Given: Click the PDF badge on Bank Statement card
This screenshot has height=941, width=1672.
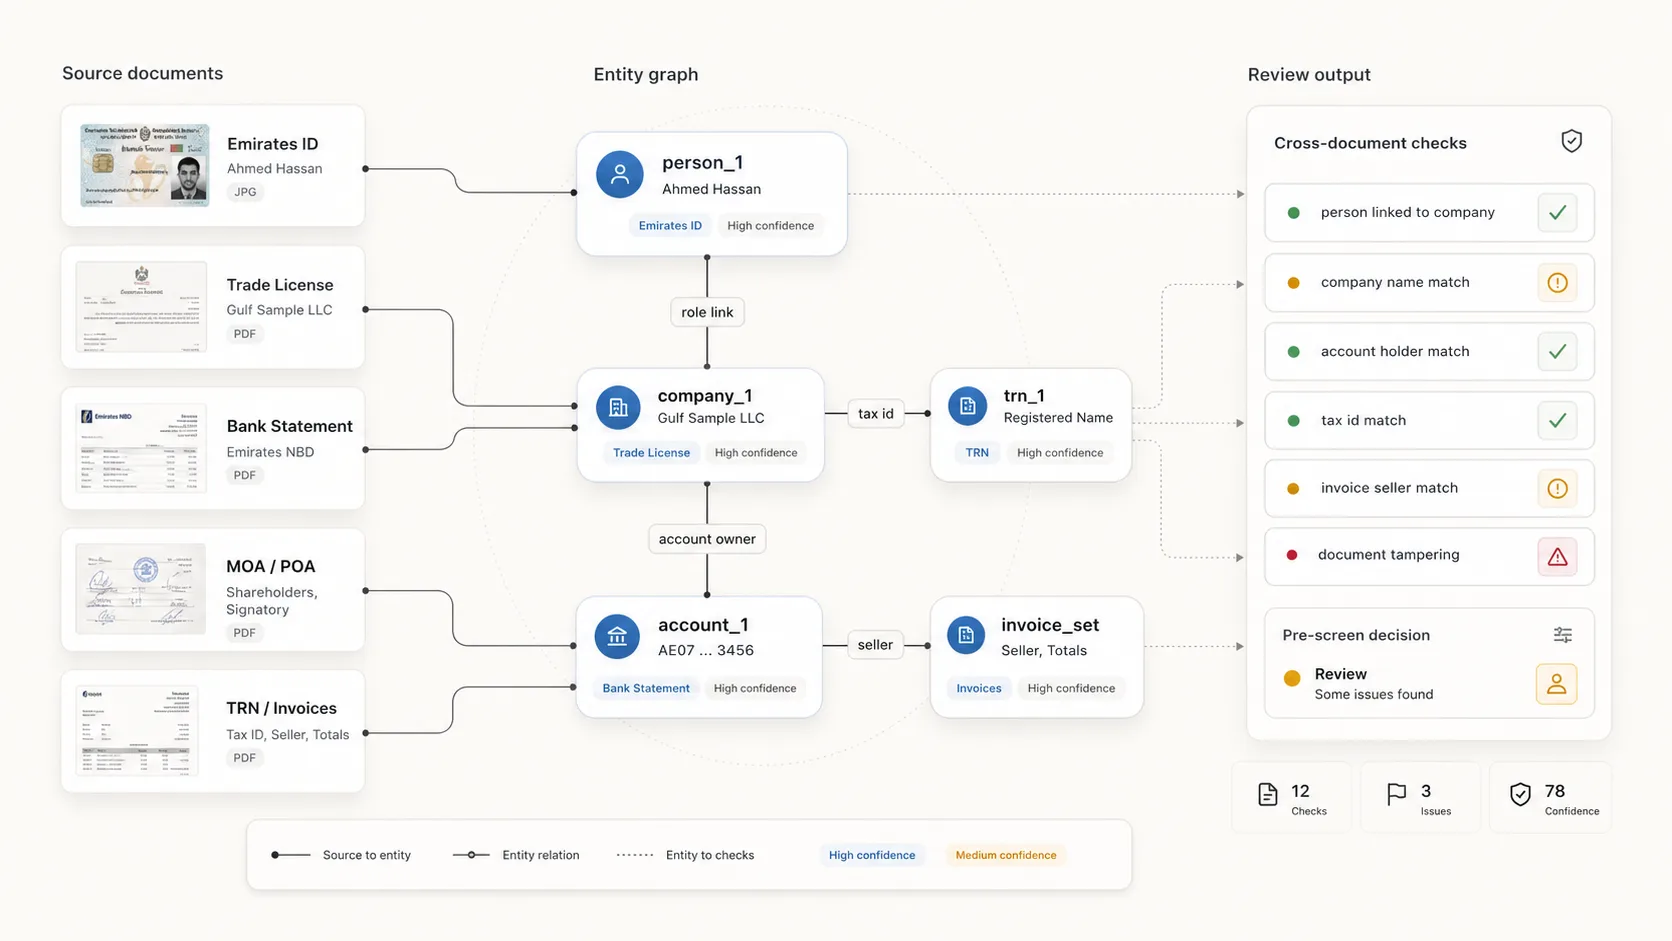Looking at the screenshot, I should point(244,475).
